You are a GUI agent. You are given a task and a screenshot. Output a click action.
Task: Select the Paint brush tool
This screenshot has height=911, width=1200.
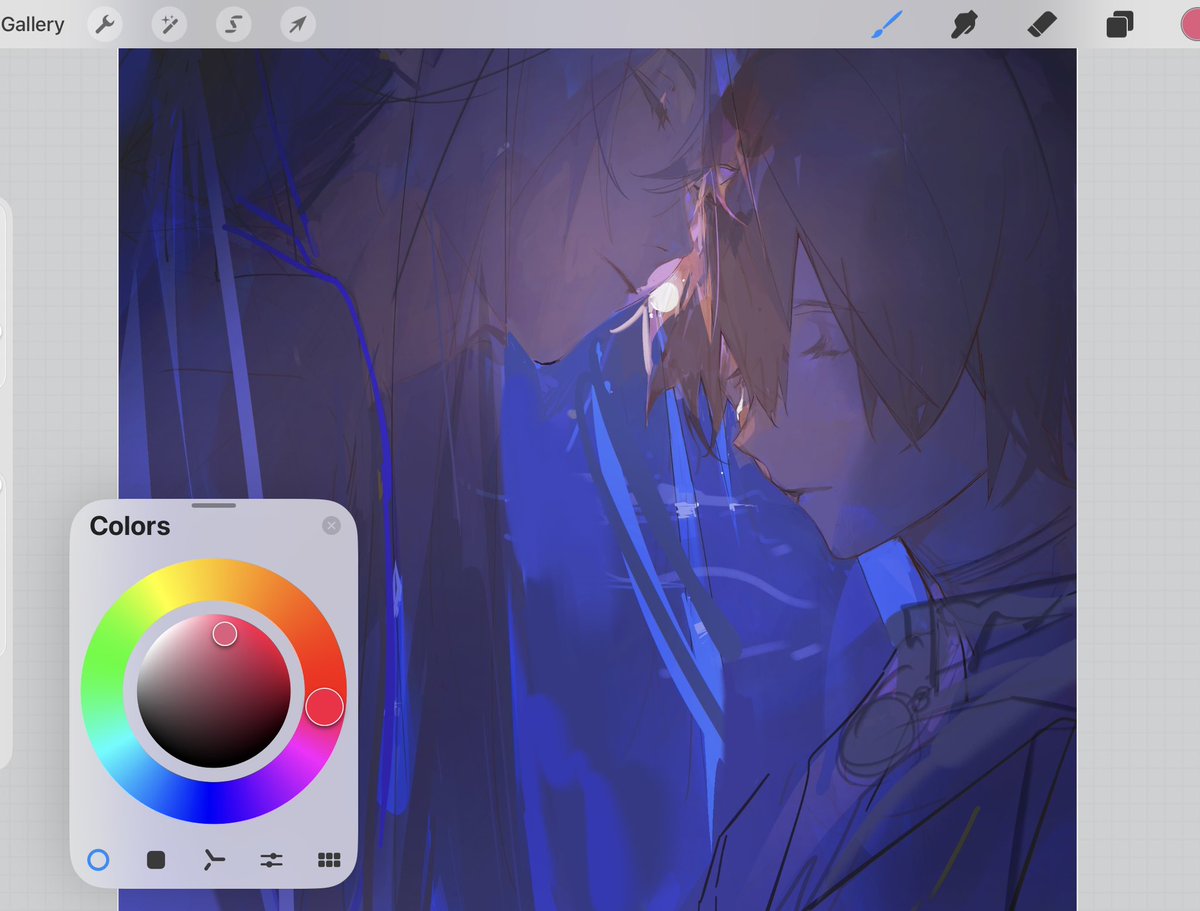coord(887,24)
